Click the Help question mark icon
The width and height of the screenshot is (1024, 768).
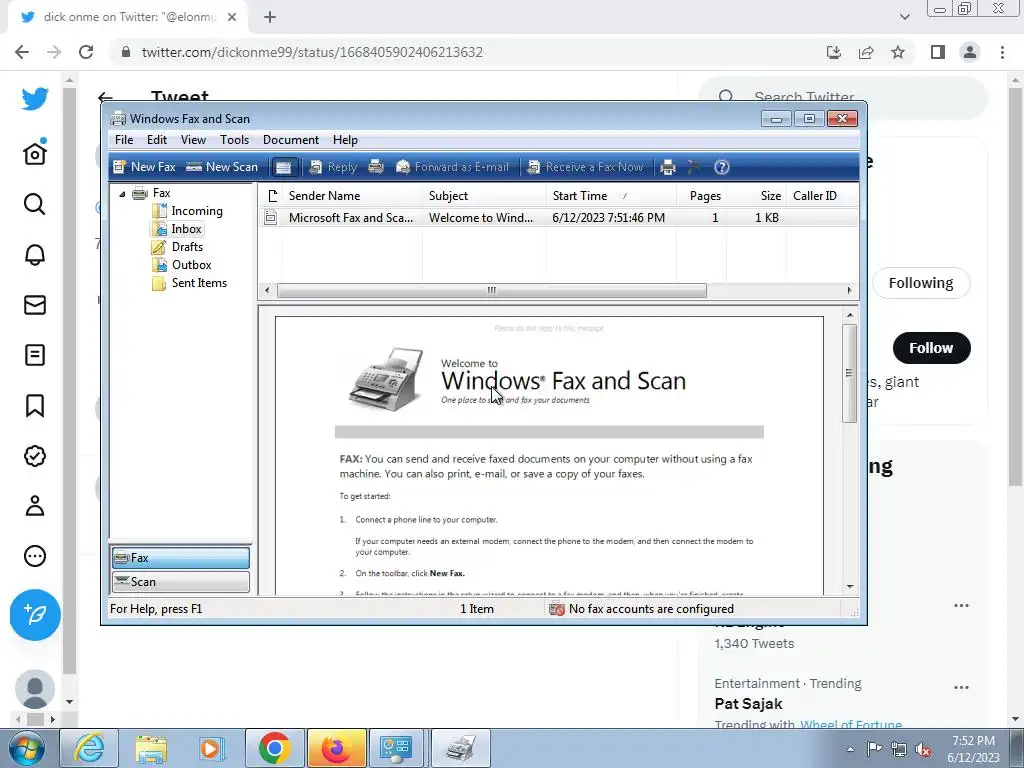(x=722, y=167)
